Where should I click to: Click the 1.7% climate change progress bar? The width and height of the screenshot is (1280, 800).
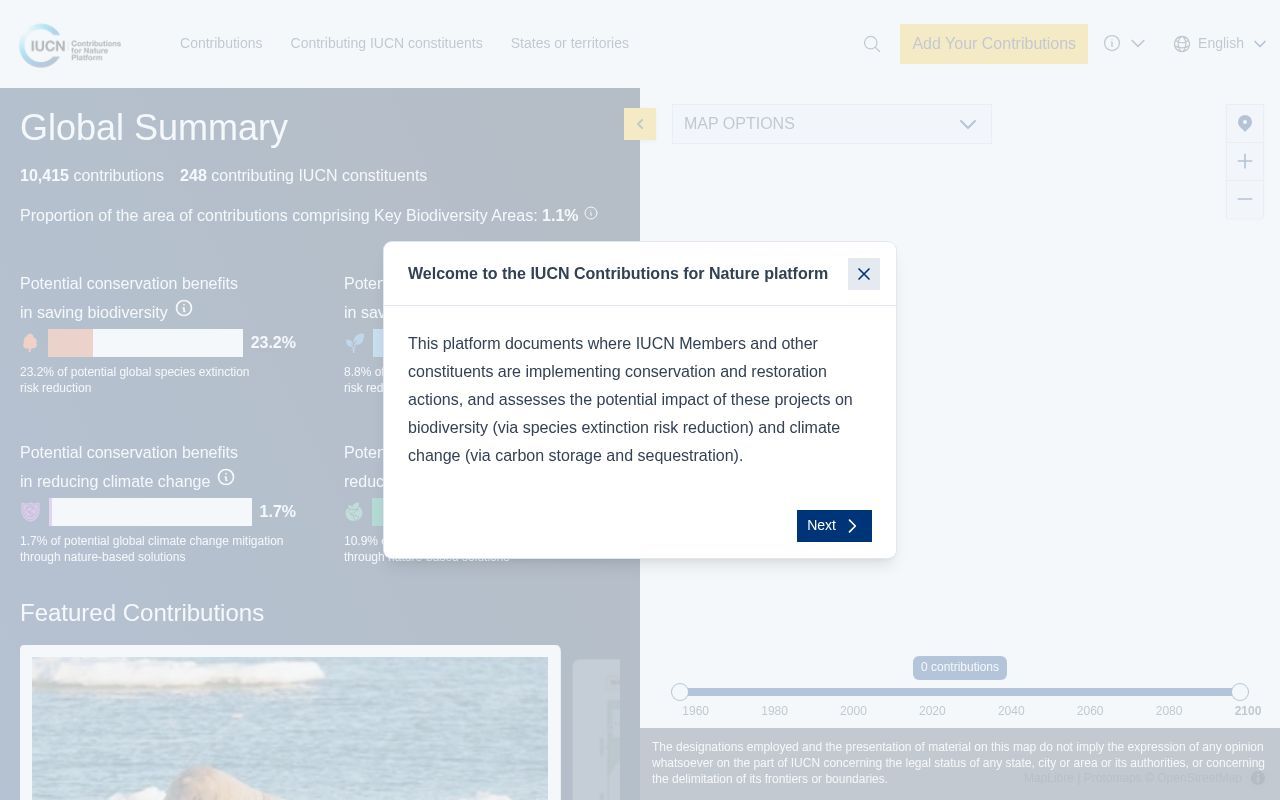pos(150,512)
